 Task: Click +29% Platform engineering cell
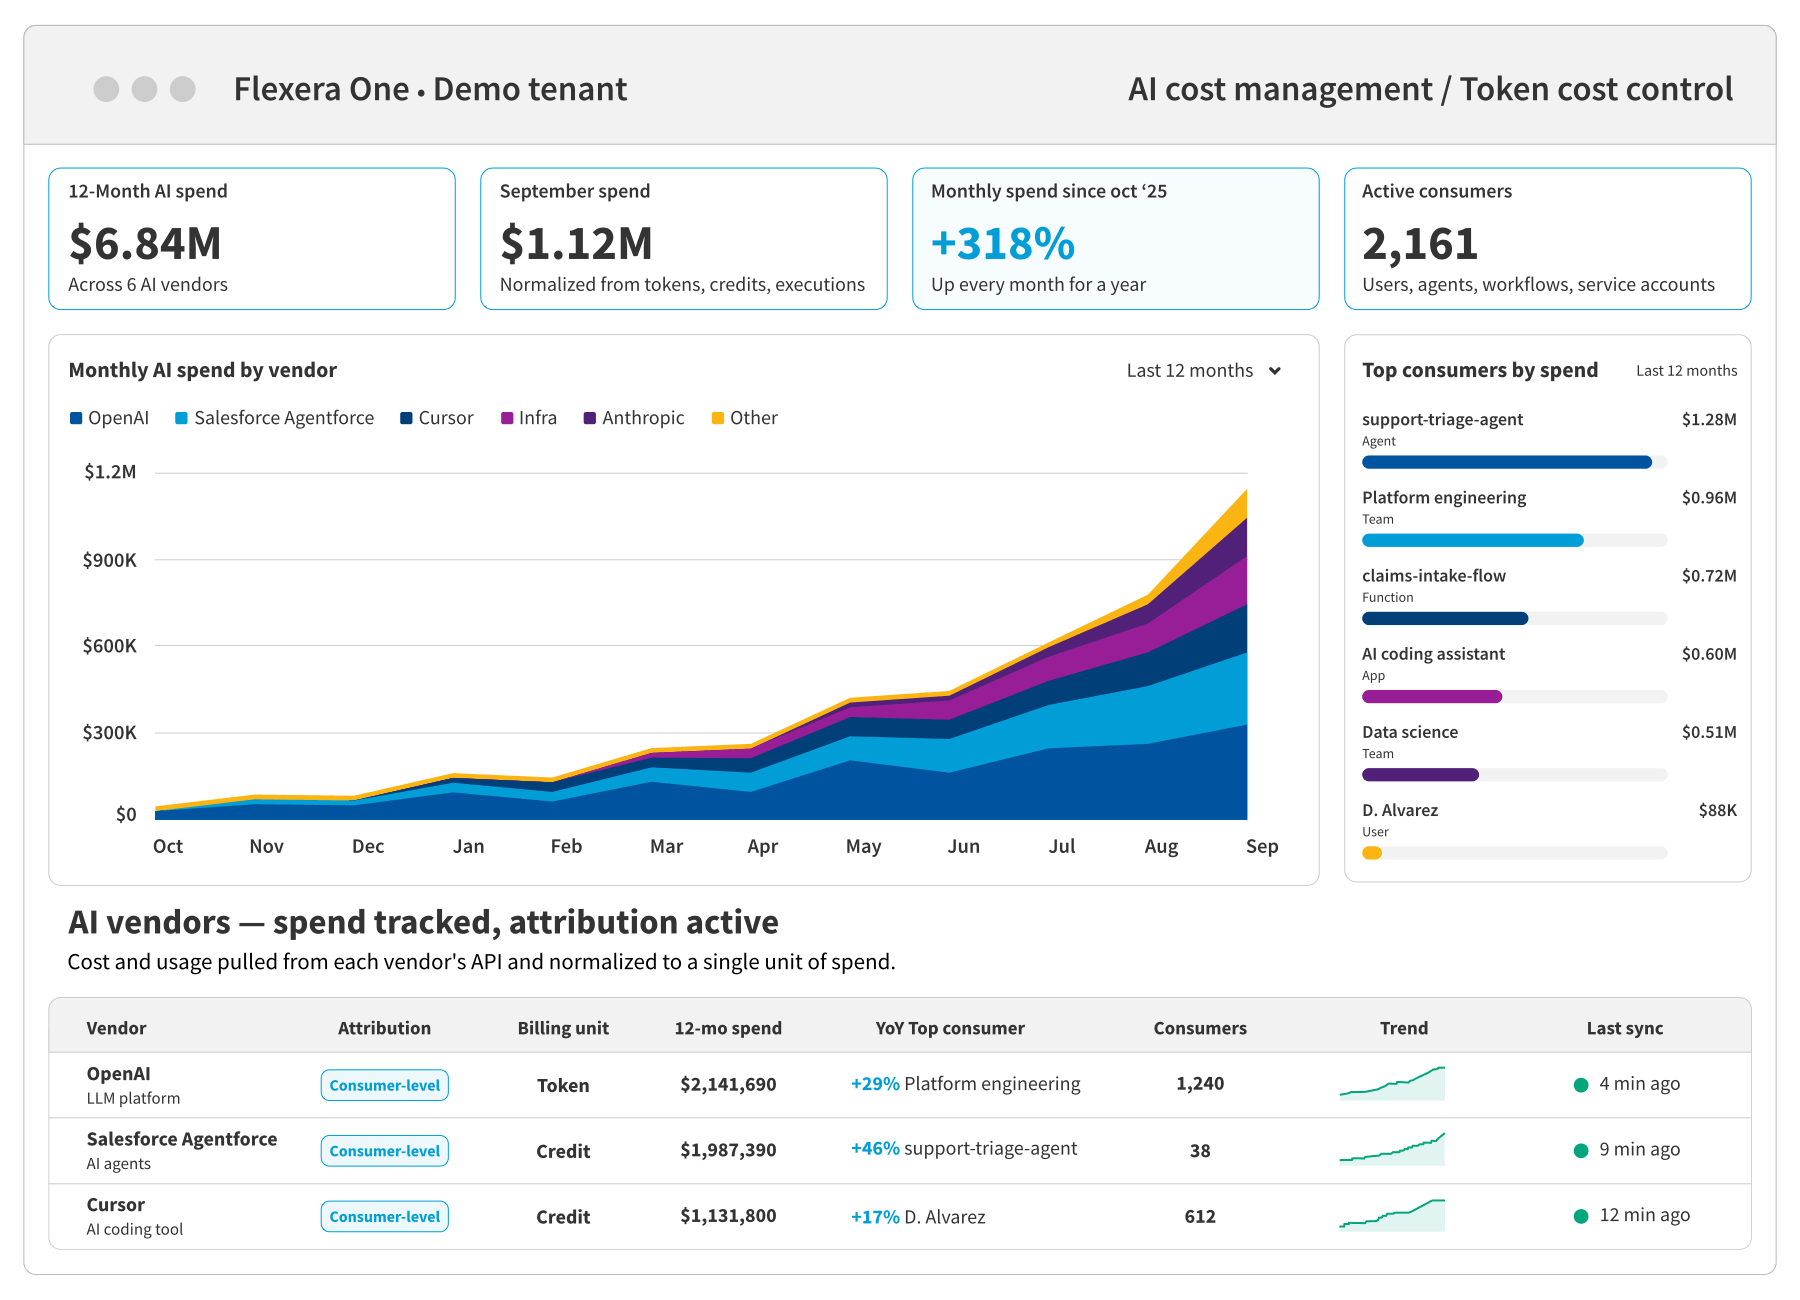click(966, 1084)
